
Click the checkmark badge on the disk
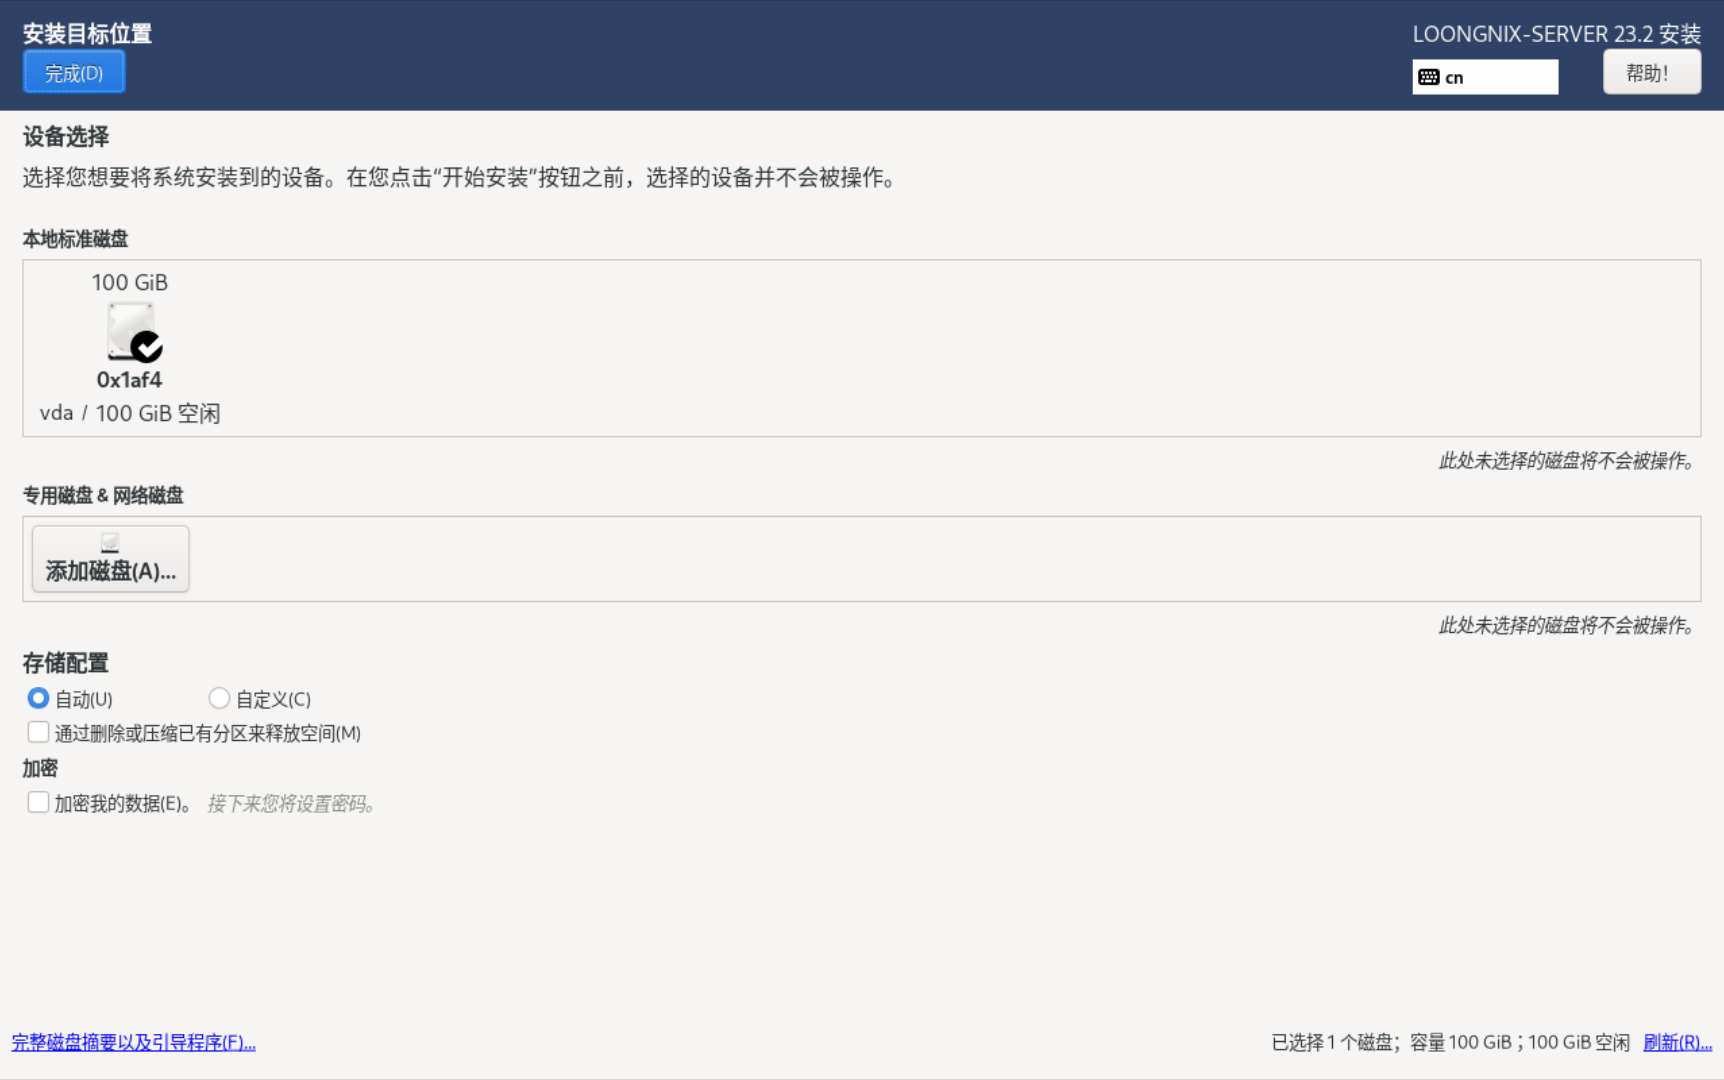pyautogui.click(x=147, y=346)
